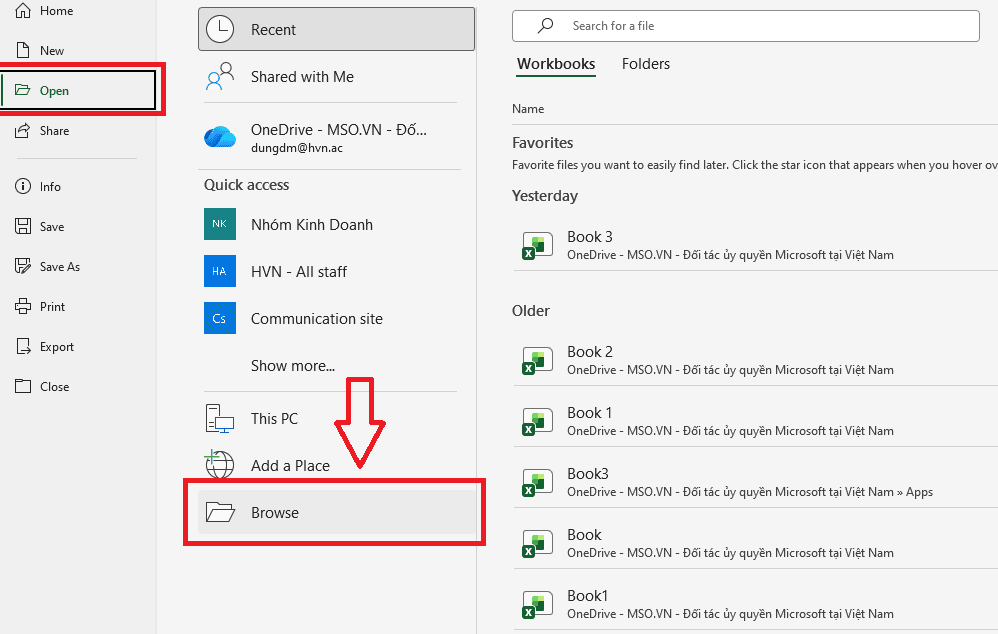The image size is (998, 634).
Task: Click the Export icon
Action: (23, 346)
